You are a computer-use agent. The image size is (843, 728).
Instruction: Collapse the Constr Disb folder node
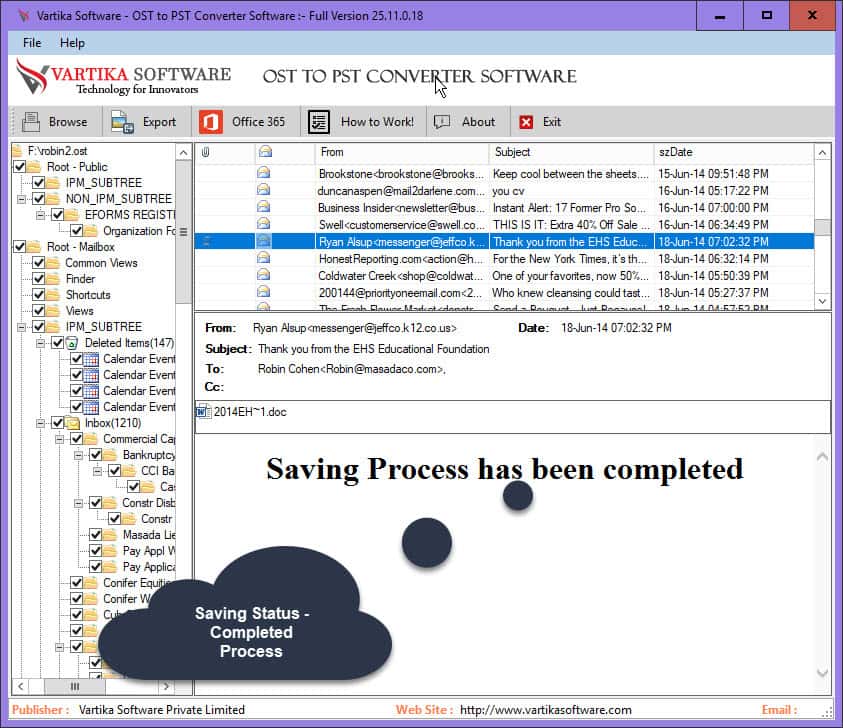click(x=78, y=503)
